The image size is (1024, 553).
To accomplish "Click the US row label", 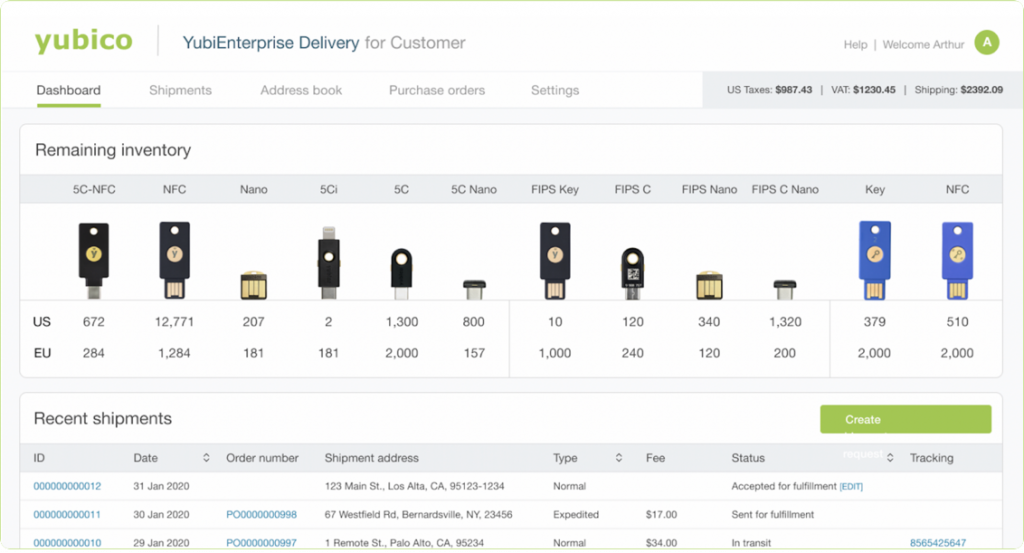I will tap(42, 322).
